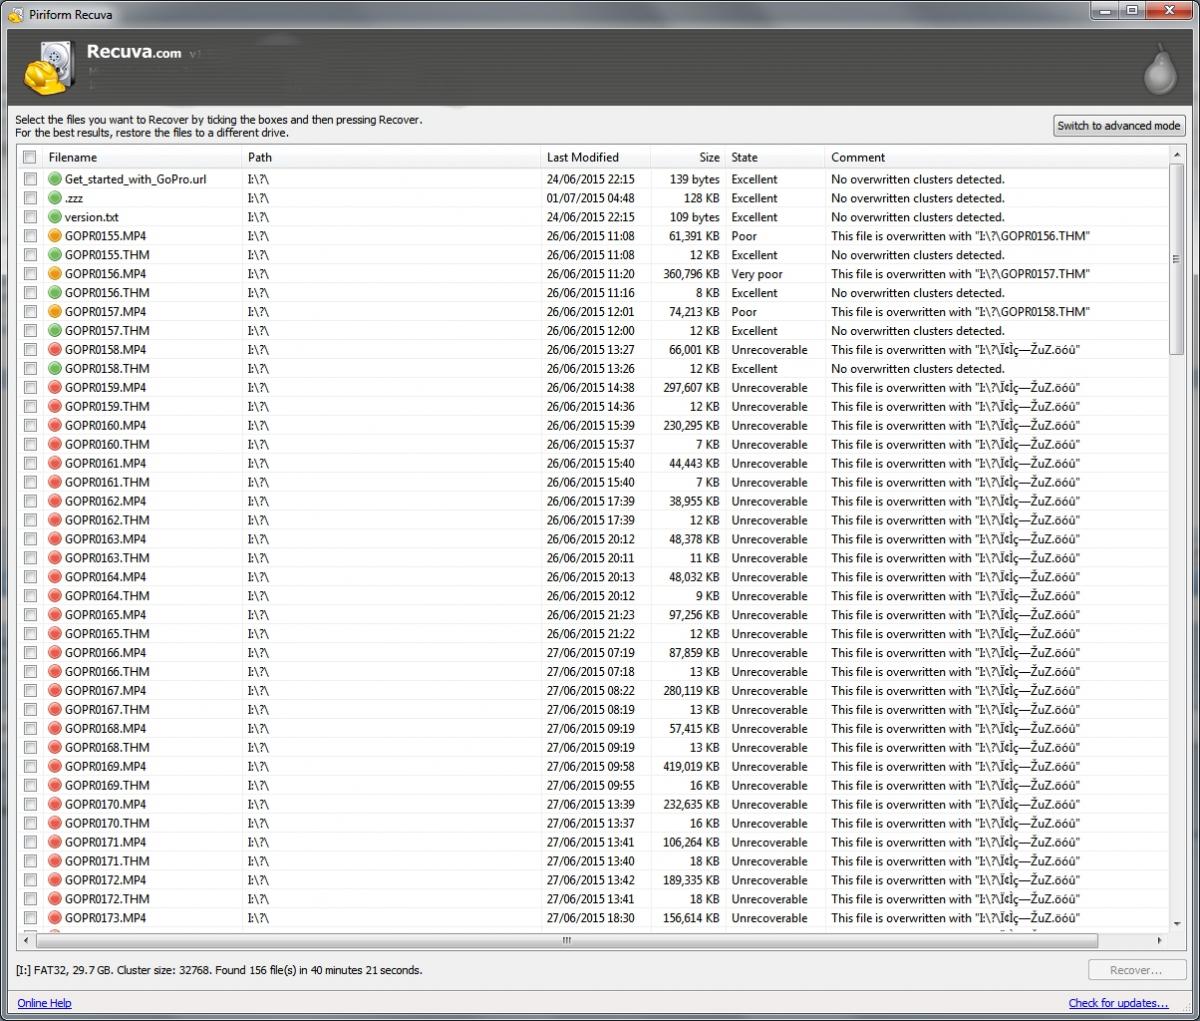
Task: Check the GOPR0157.THM checkbox
Action: pos(30,331)
